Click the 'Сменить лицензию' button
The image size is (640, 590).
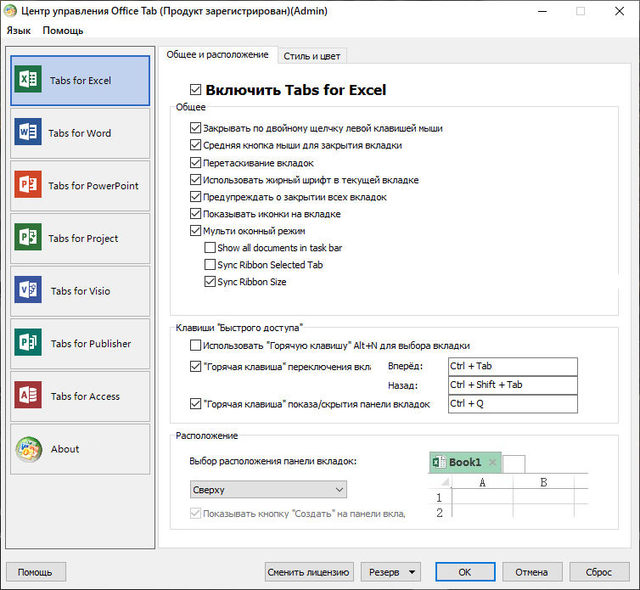(309, 572)
